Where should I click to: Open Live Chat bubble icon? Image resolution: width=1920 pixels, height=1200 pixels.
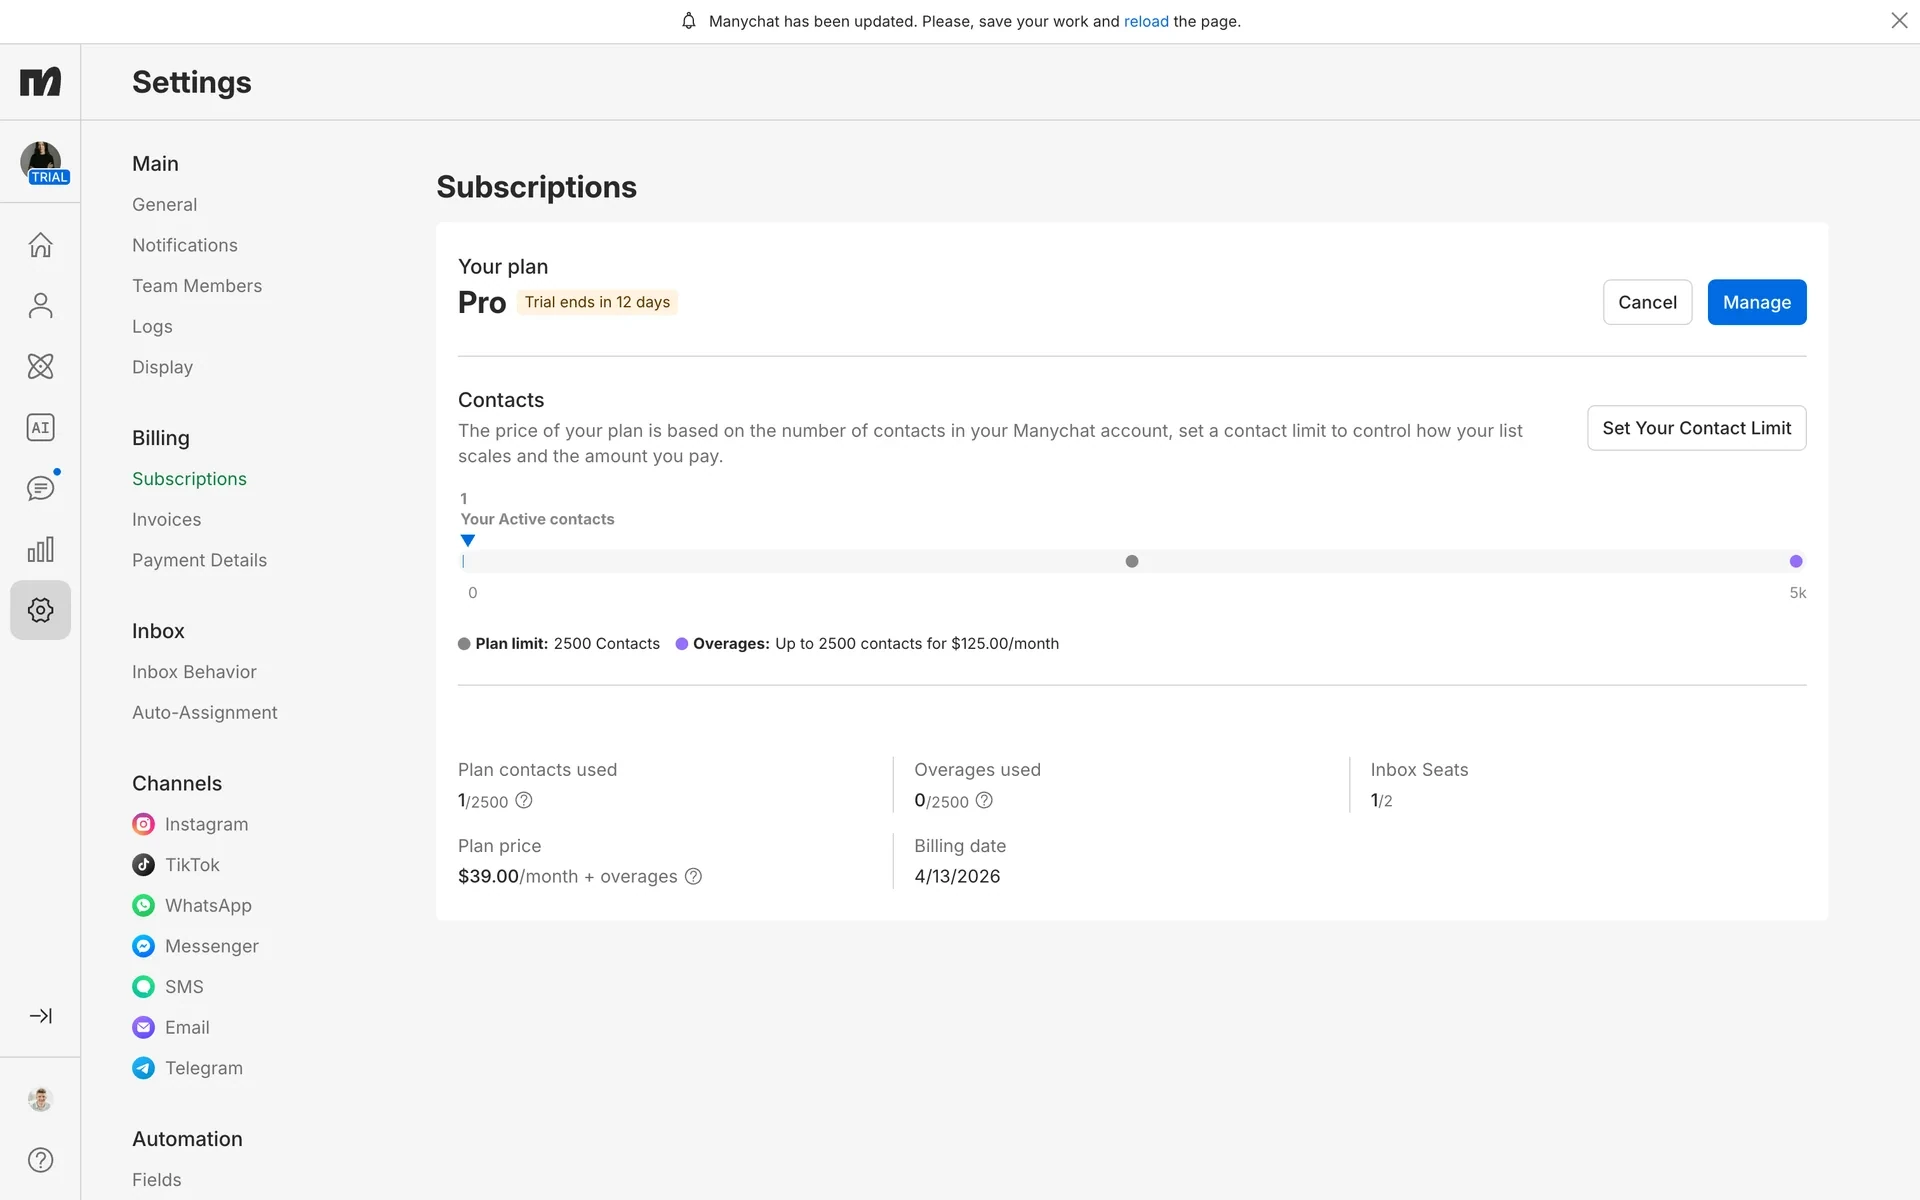tap(40, 489)
